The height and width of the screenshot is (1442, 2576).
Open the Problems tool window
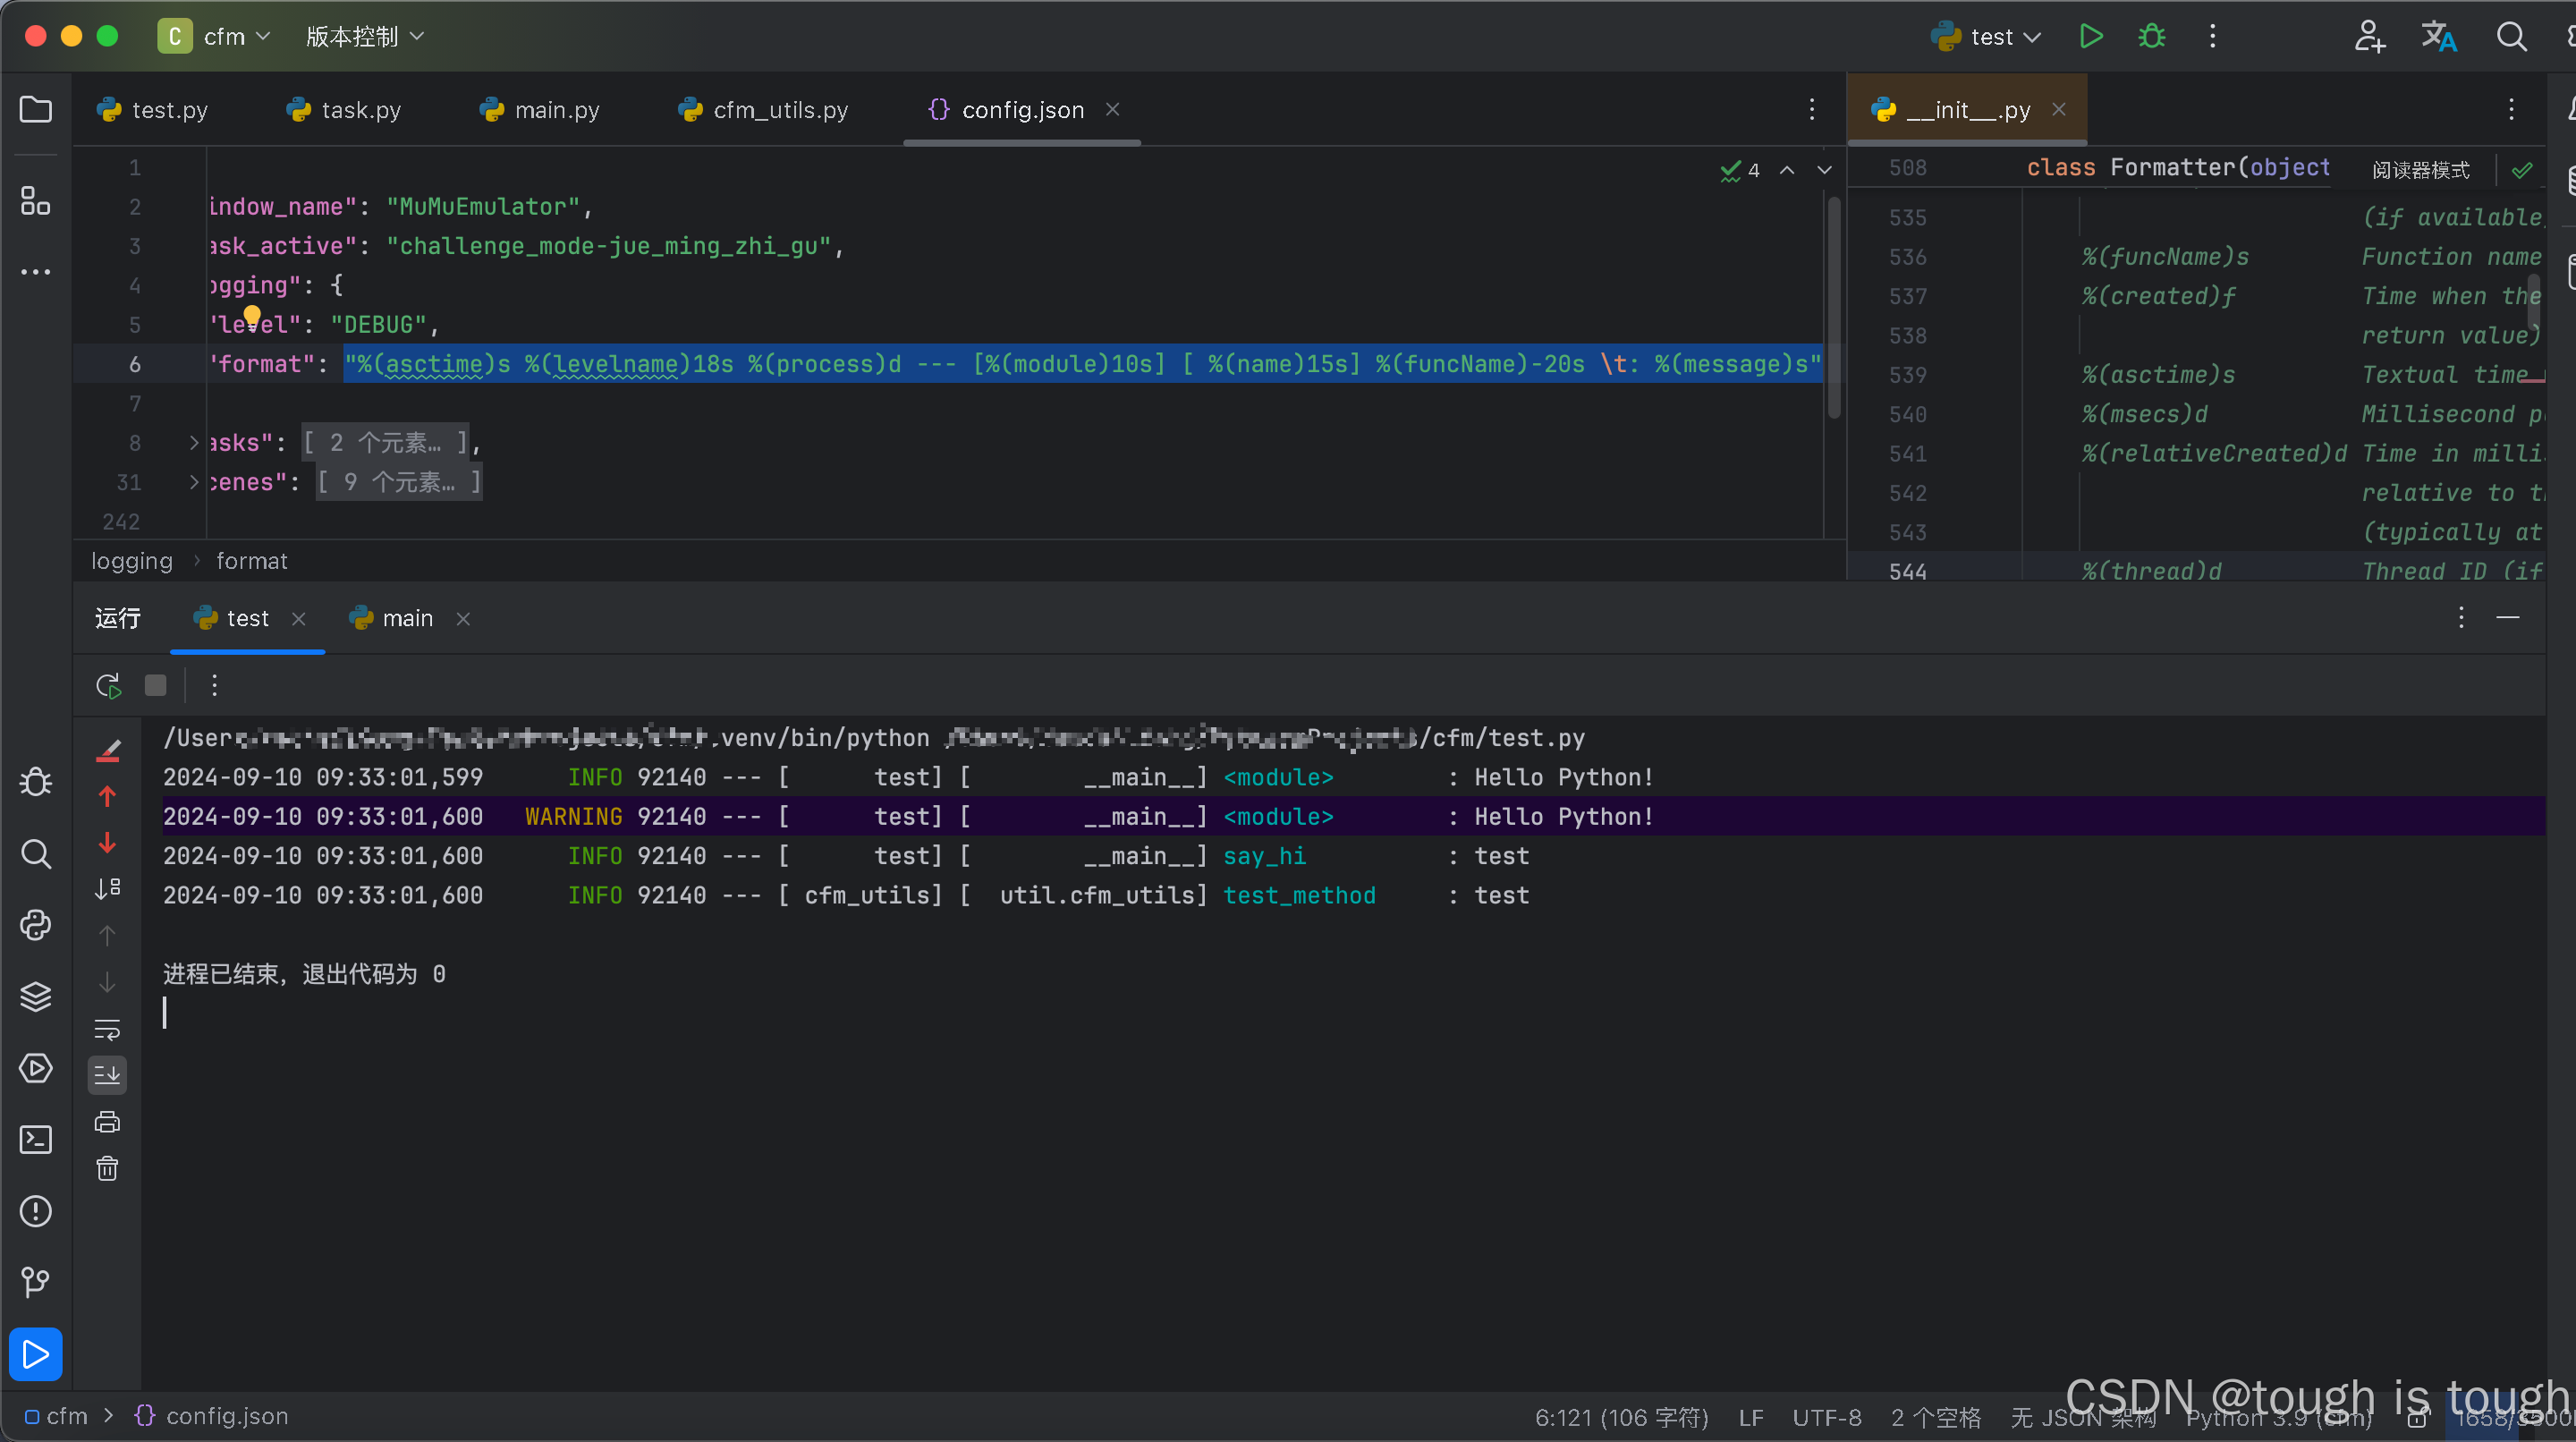coord(36,1211)
